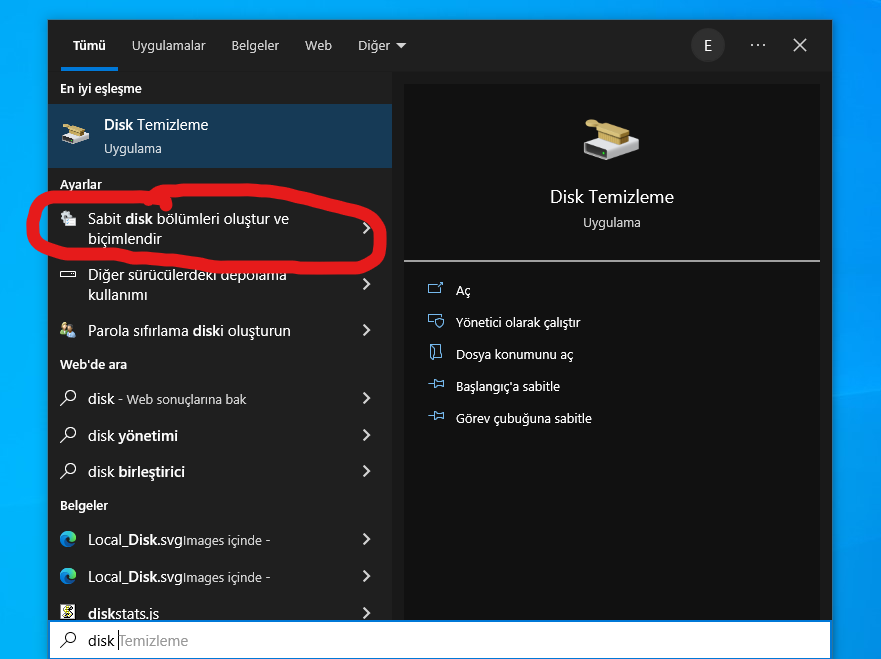The width and height of the screenshot is (881, 659).
Task: Select the disk yönetimi web suggestion
Action: click(220, 435)
